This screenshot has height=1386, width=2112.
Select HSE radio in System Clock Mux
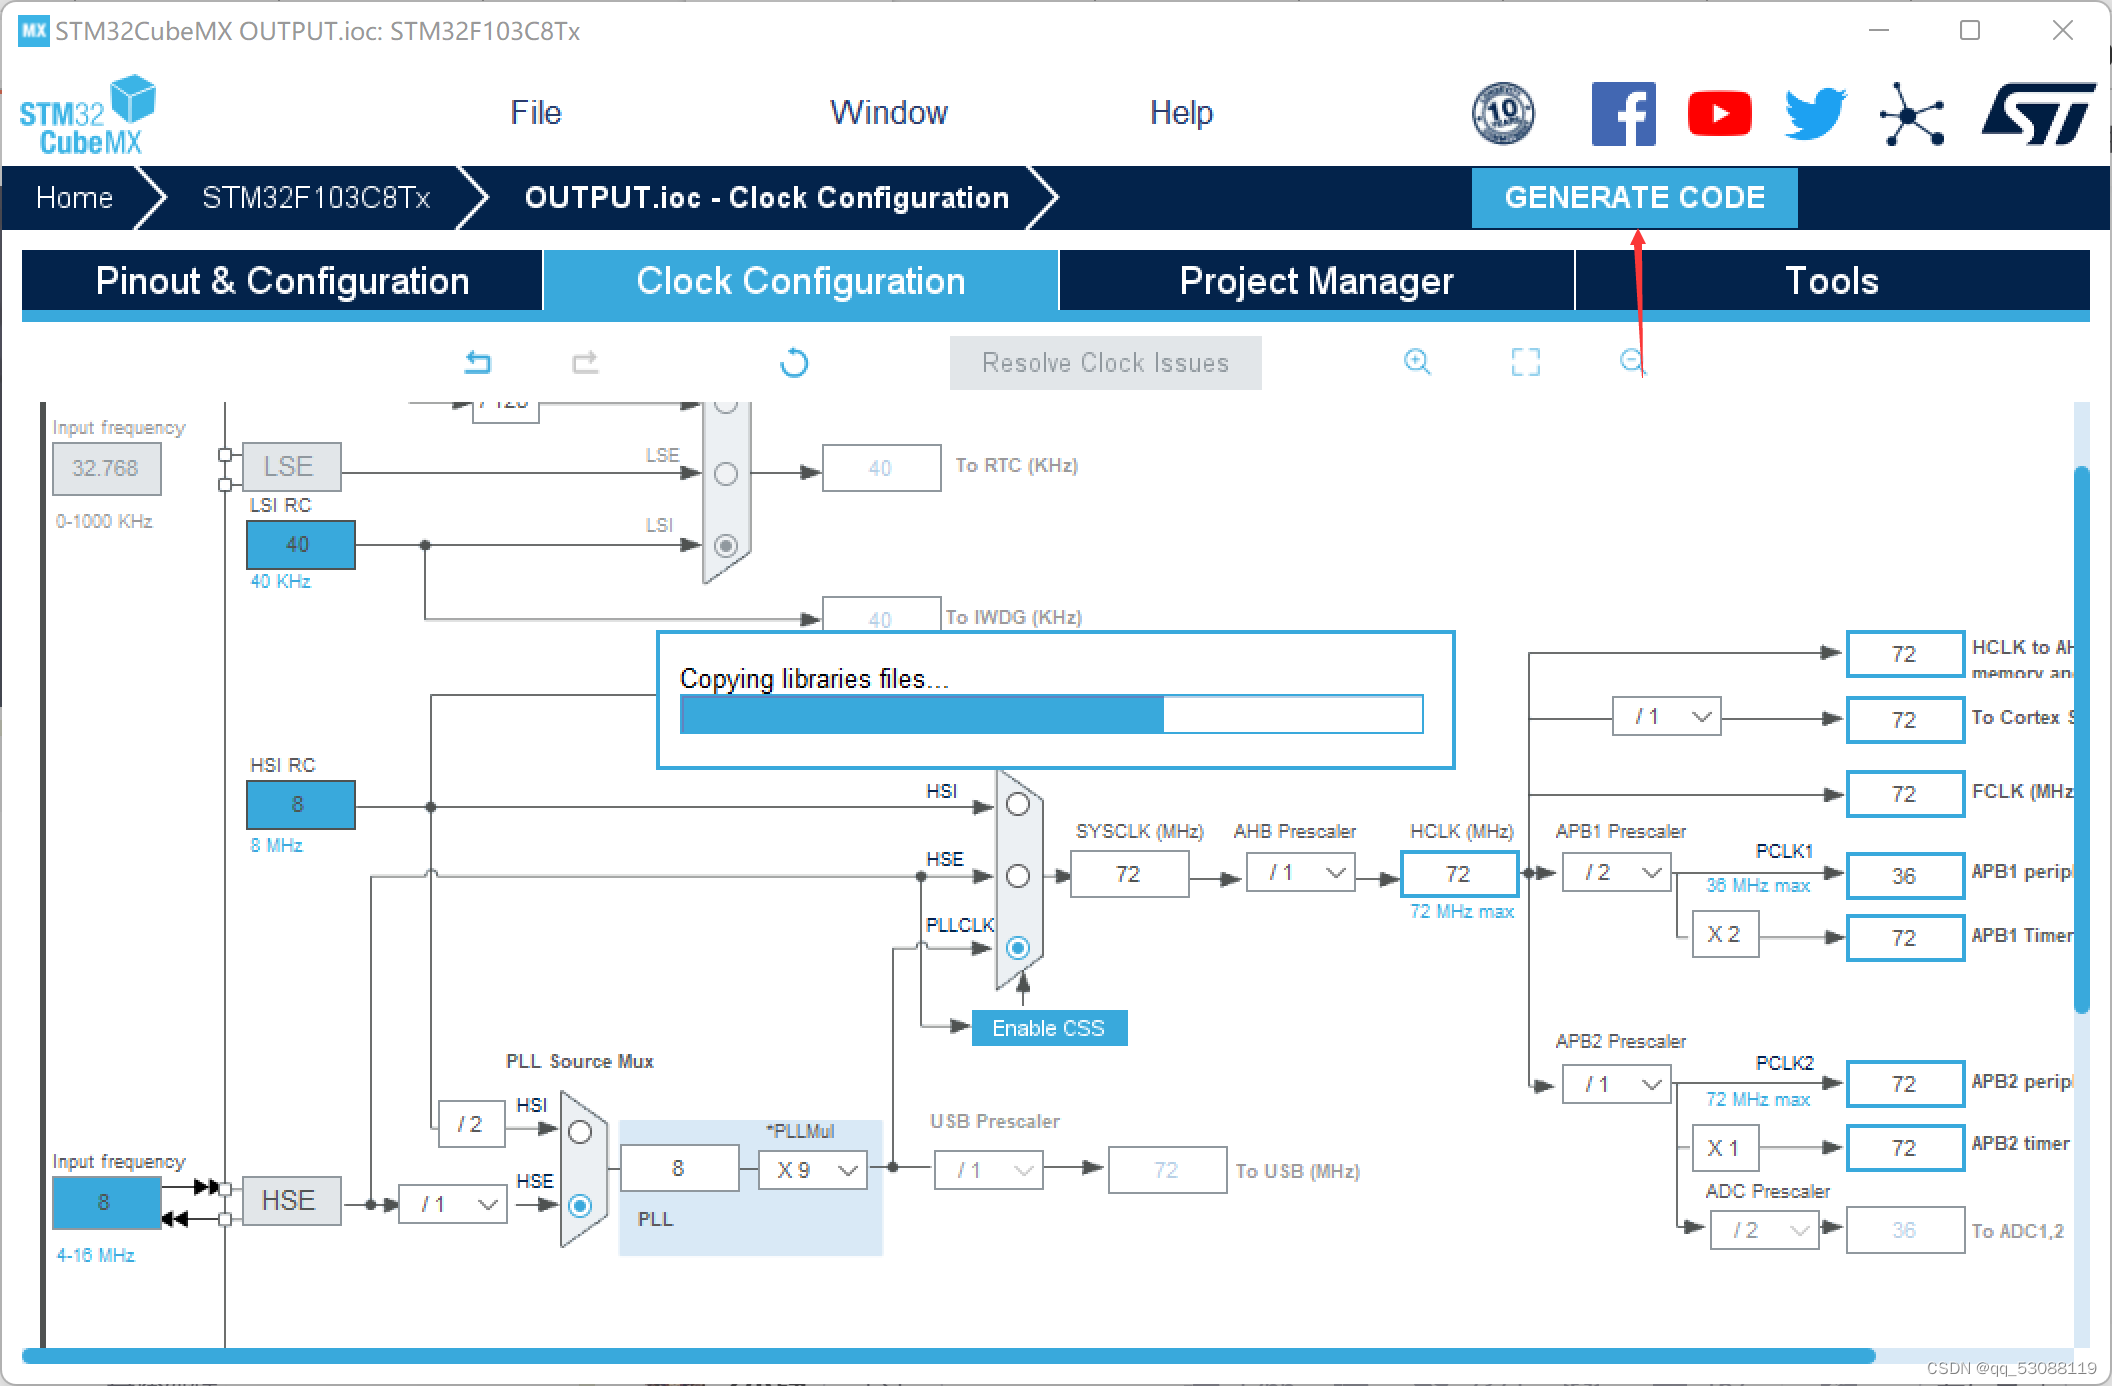(1018, 876)
